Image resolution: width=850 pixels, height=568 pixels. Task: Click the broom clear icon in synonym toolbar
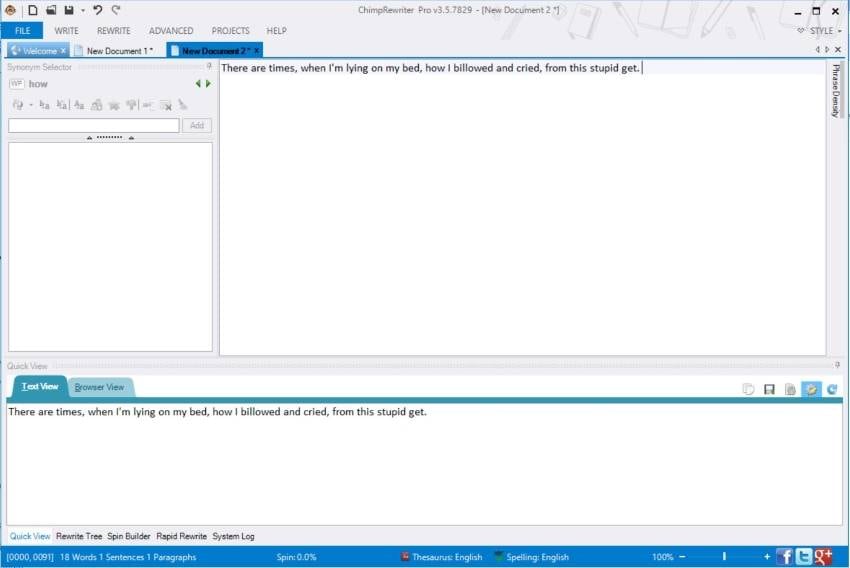[183, 105]
